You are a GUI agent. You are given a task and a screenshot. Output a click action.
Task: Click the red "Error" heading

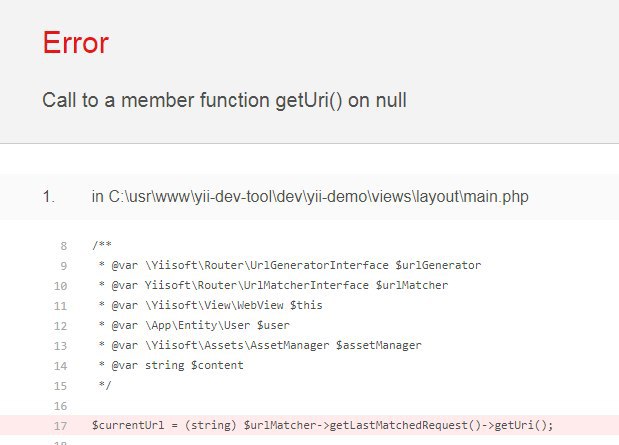coord(75,43)
